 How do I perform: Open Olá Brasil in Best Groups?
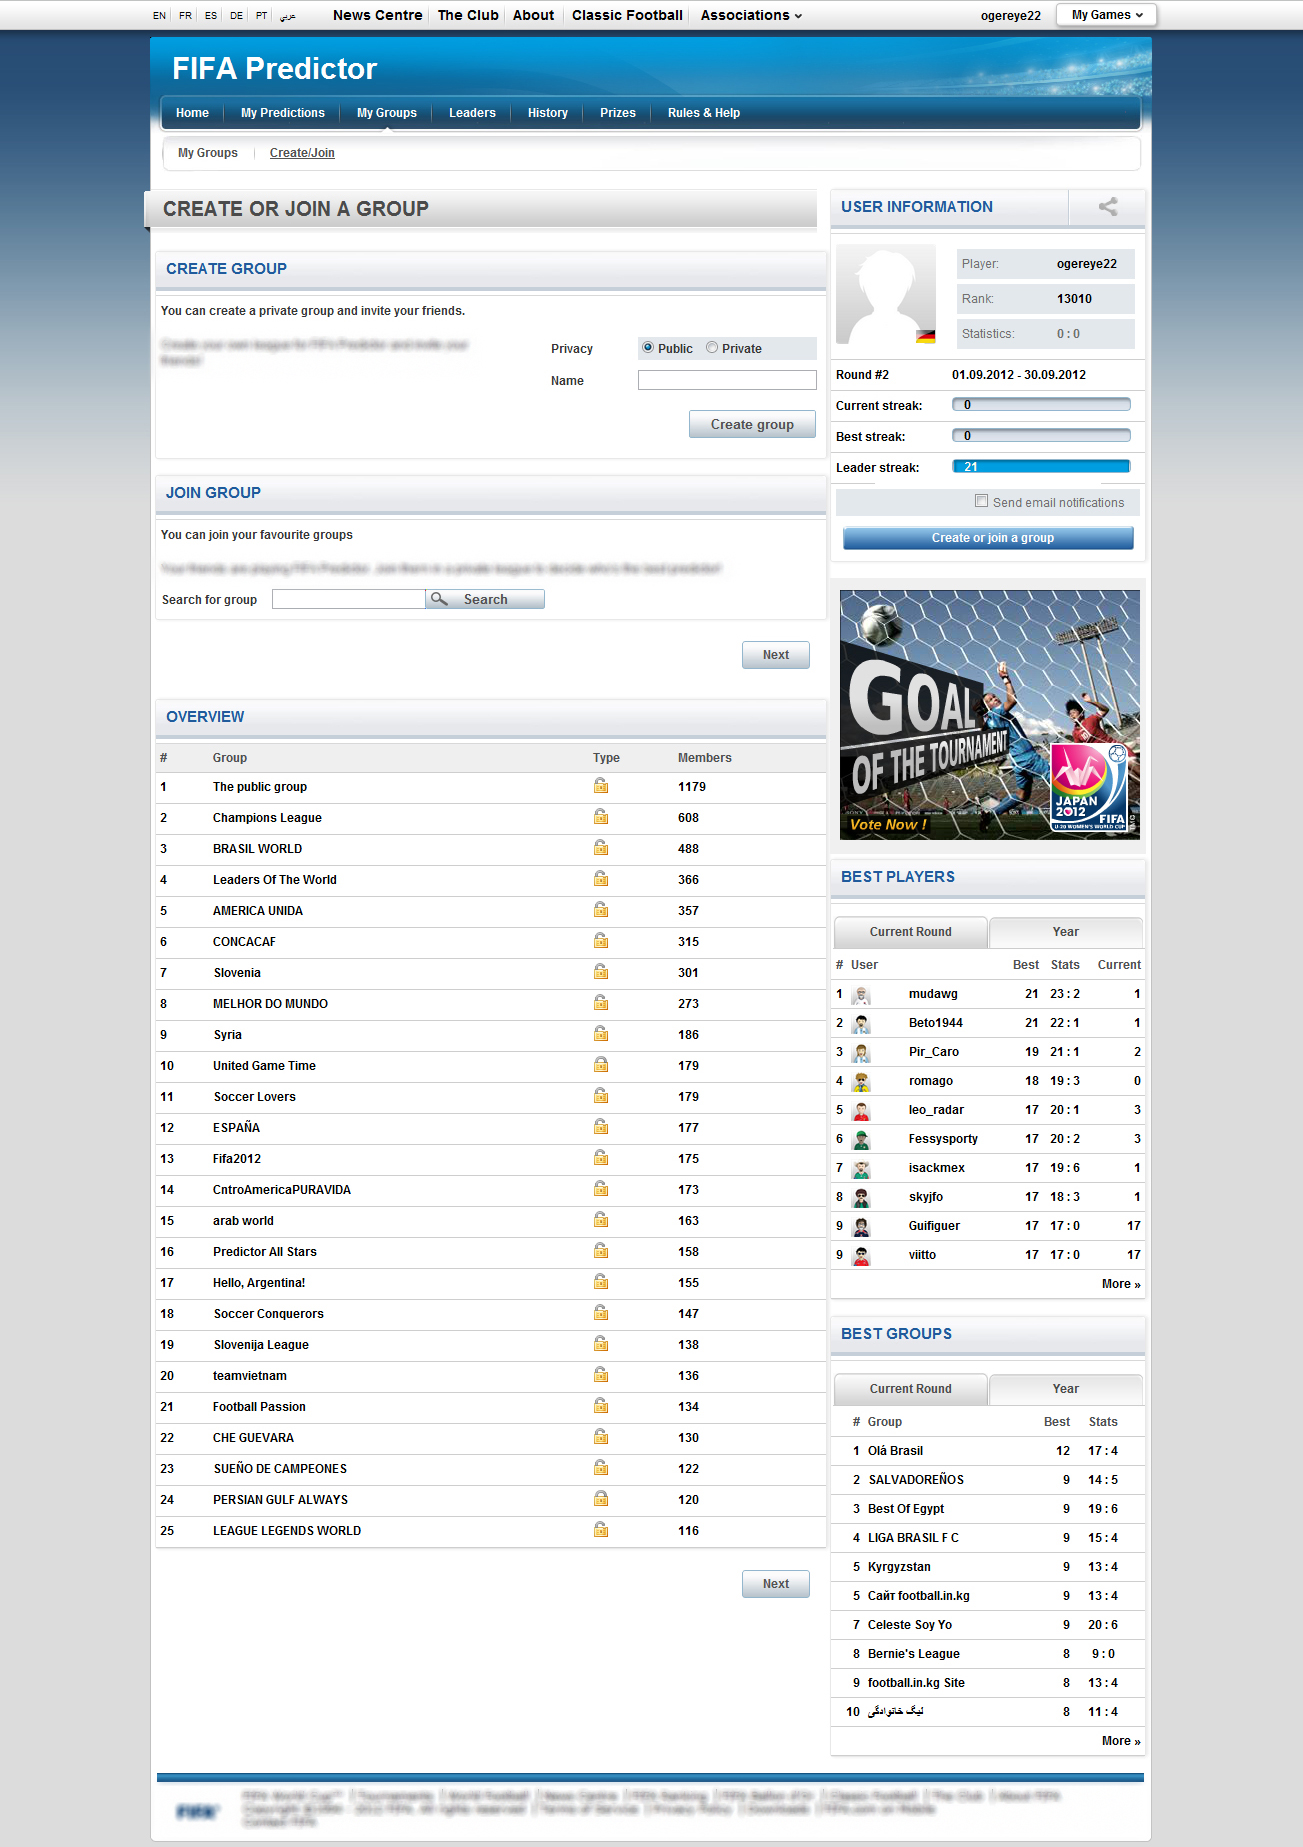point(895,1451)
